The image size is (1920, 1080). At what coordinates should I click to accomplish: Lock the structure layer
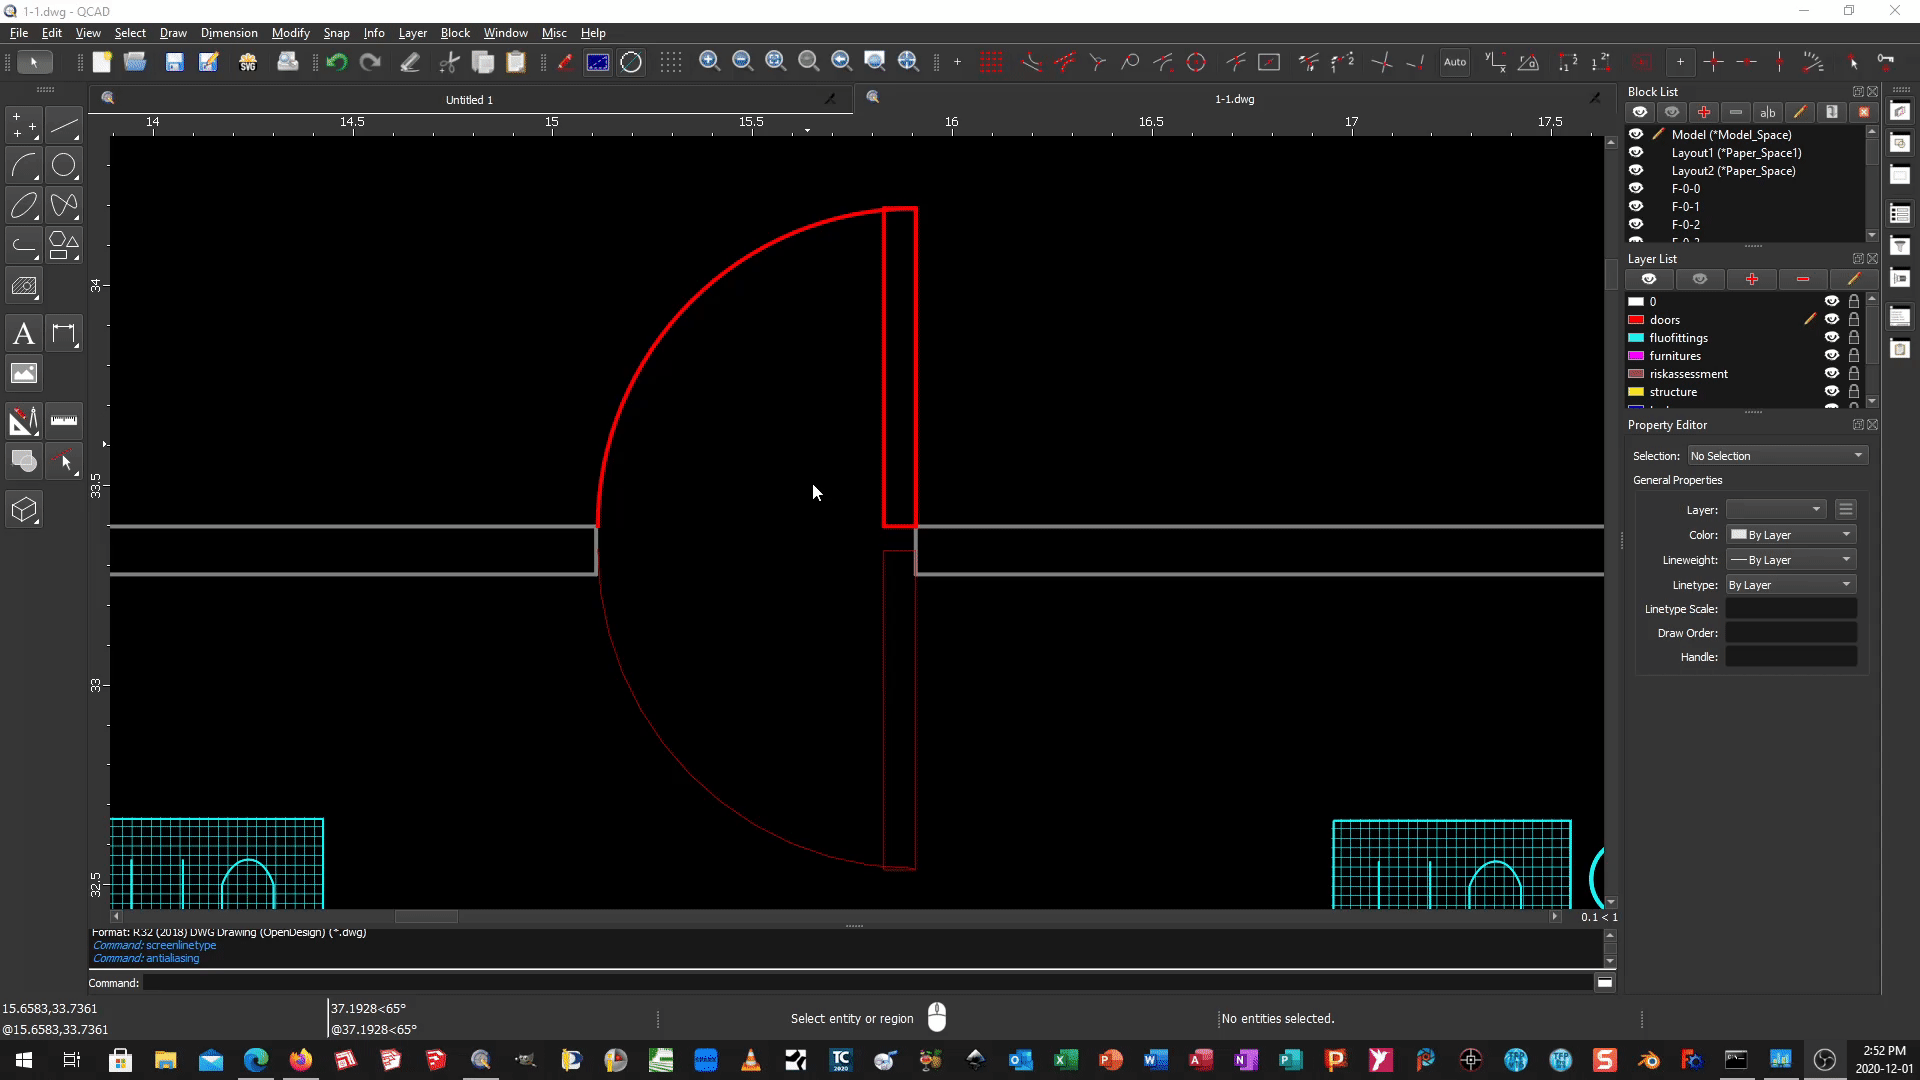point(1854,392)
